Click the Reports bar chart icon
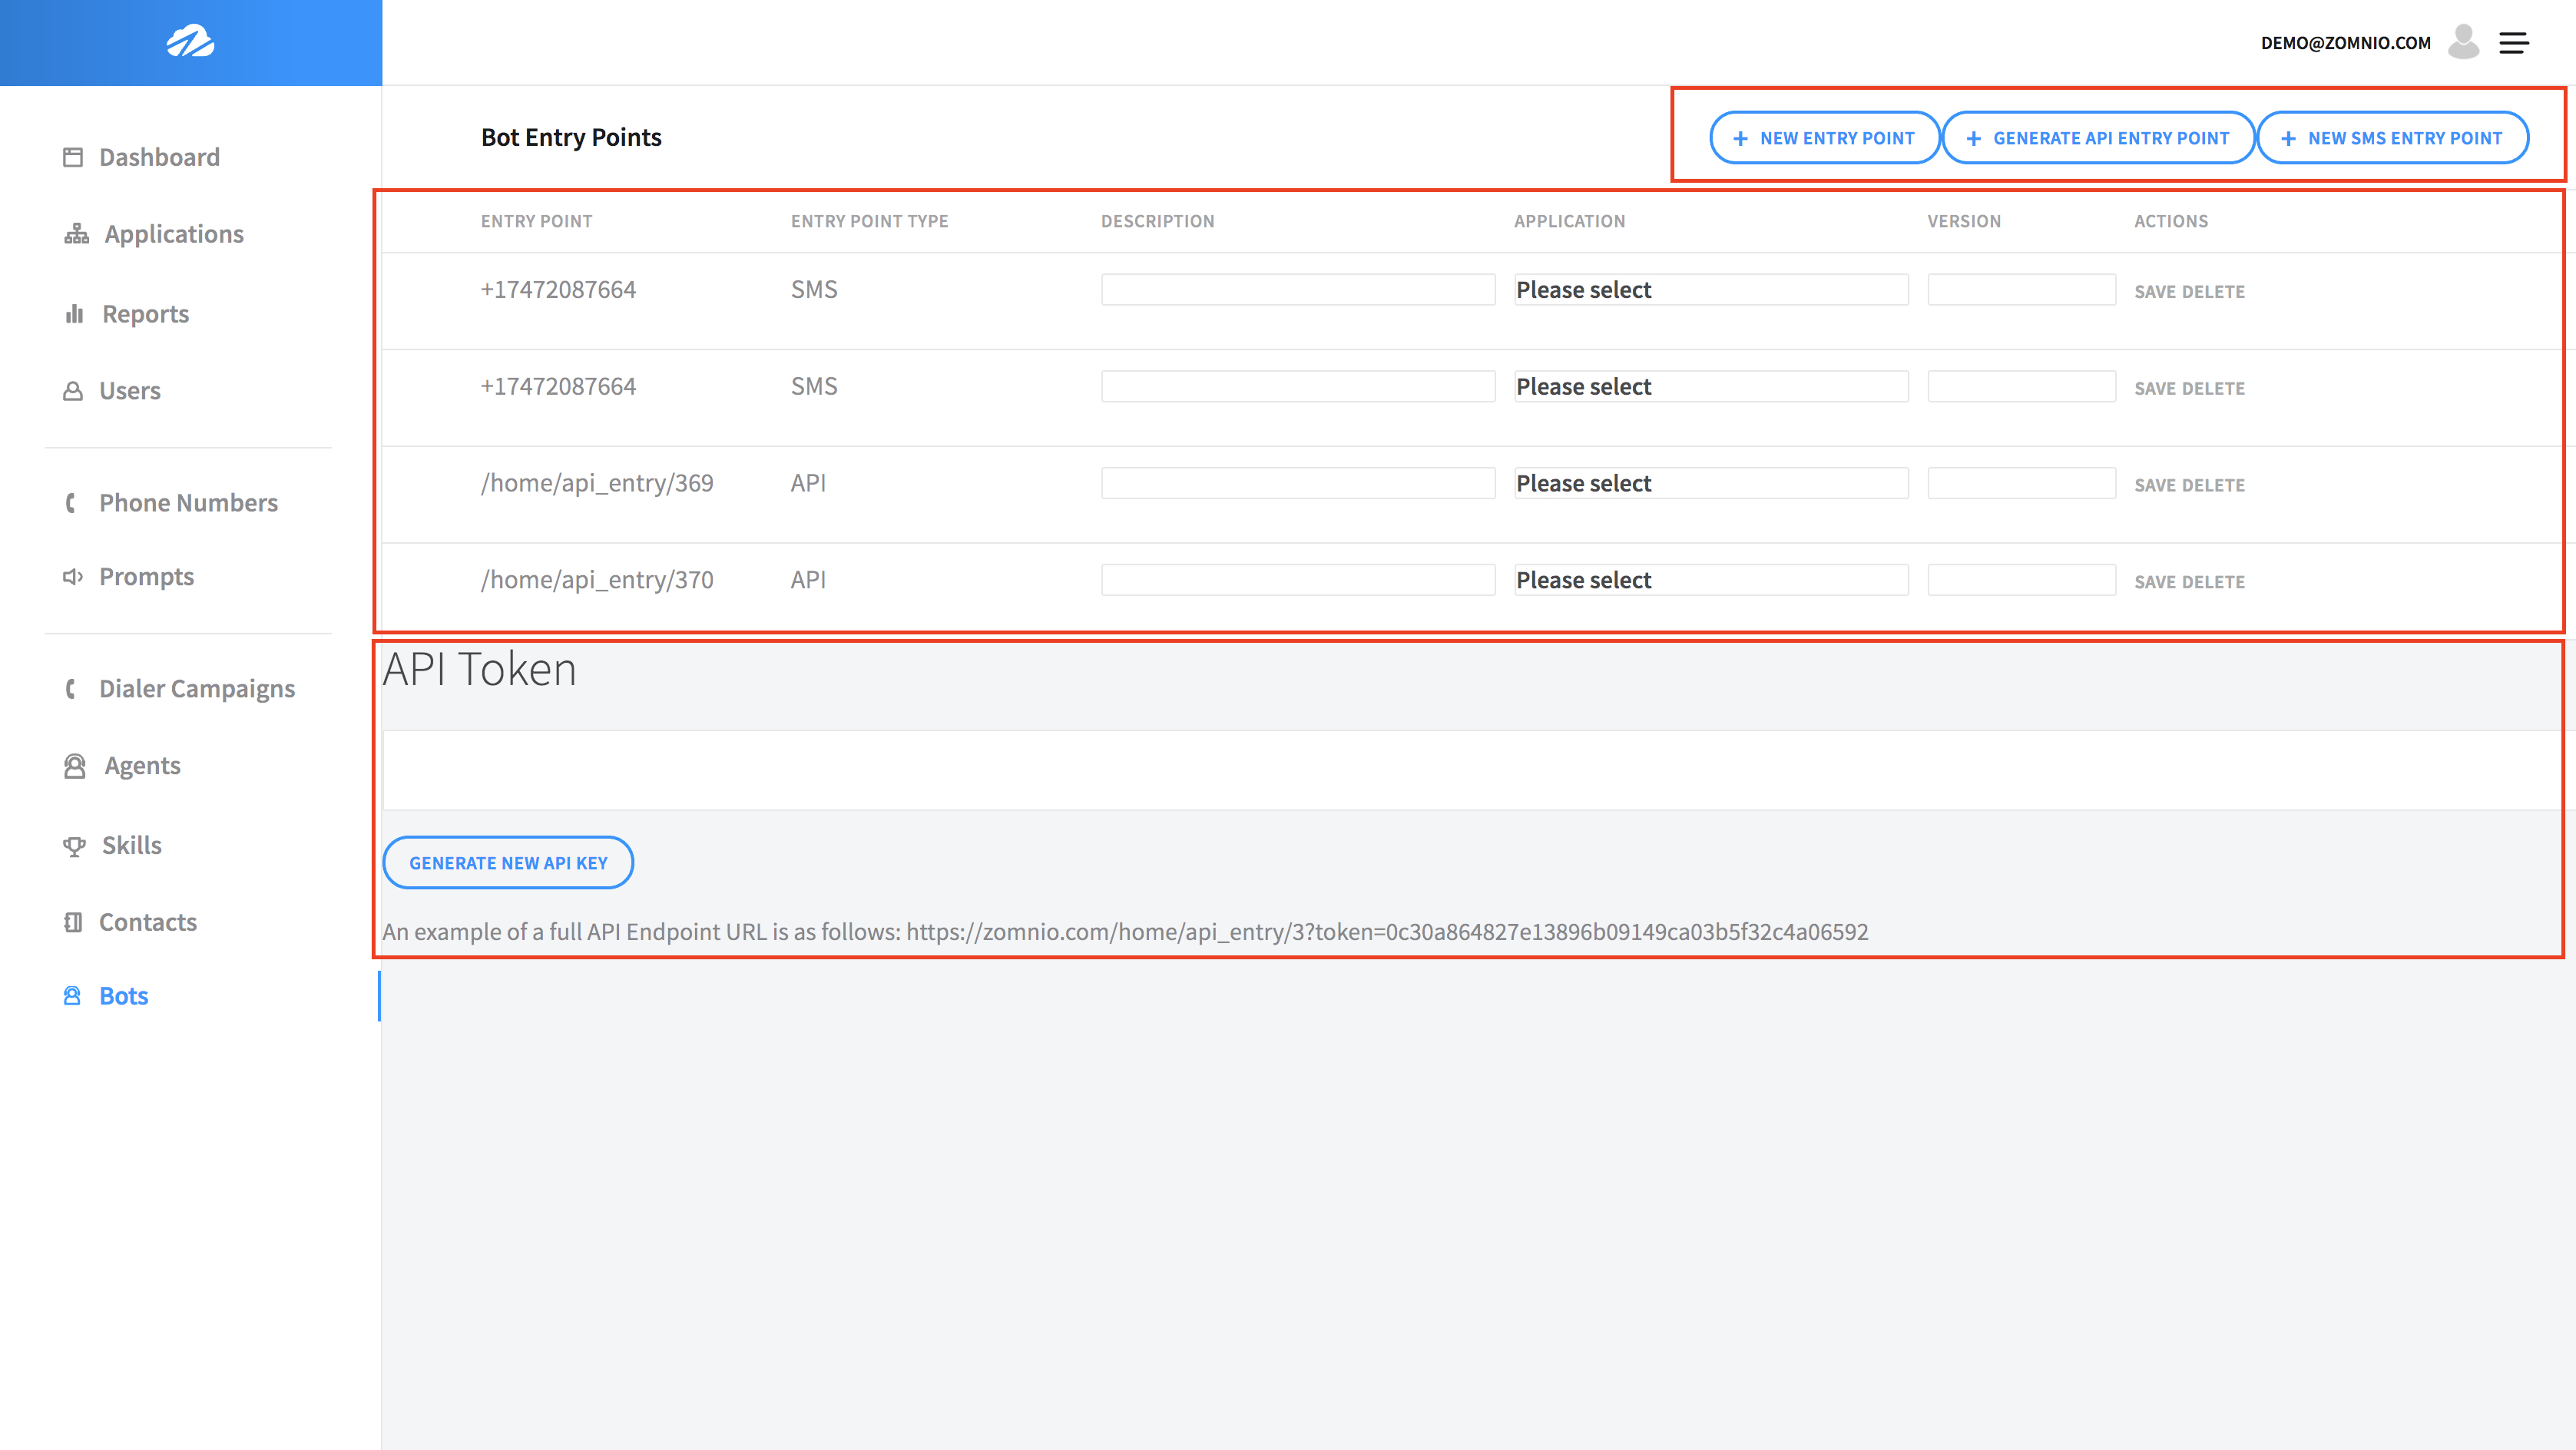The height and width of the screenshot is (1450, 2576). point(74,314)
